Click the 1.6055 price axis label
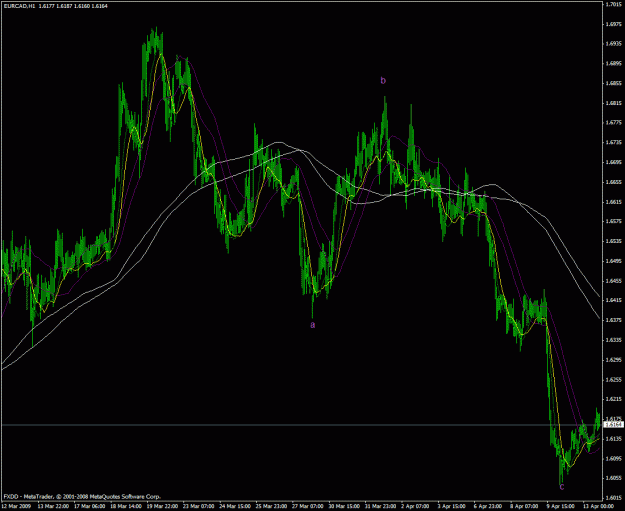Viewport: 625px width, 511px height. click(613, 478)
